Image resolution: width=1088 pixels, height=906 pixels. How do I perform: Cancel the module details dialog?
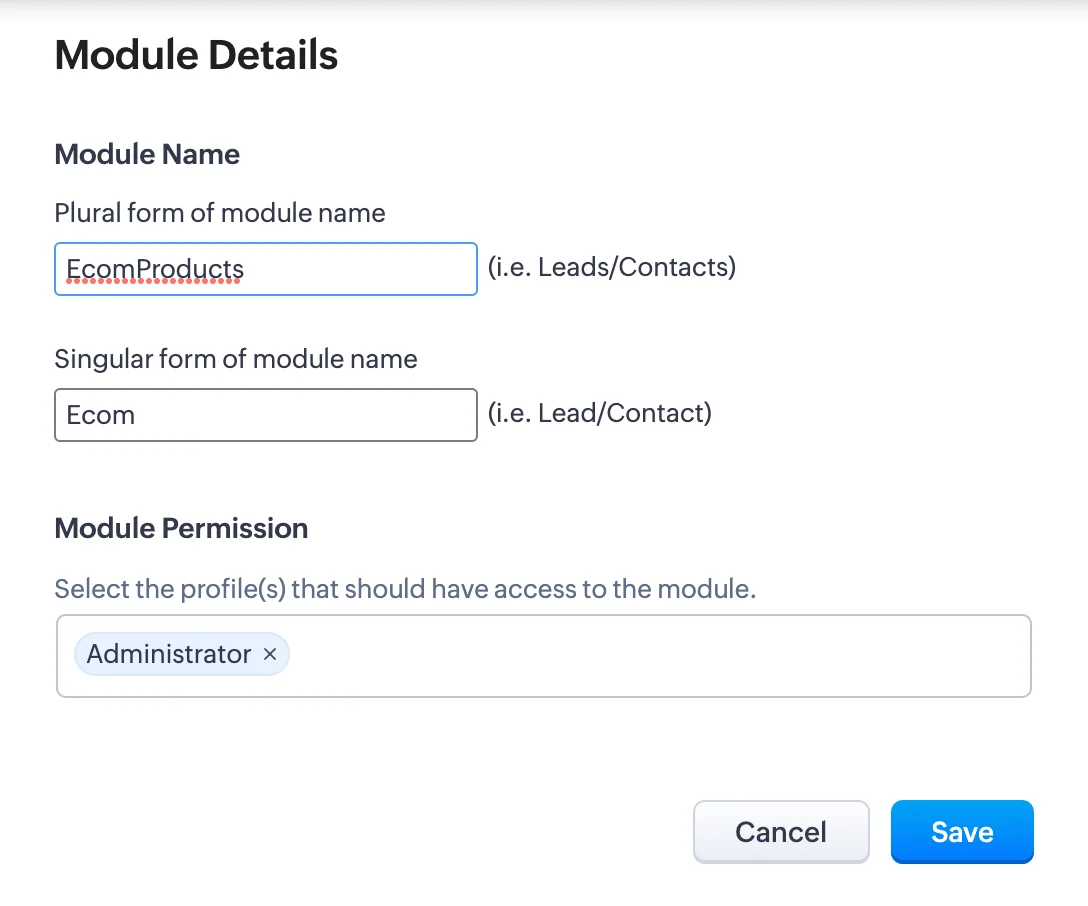[x=781, y=832]
